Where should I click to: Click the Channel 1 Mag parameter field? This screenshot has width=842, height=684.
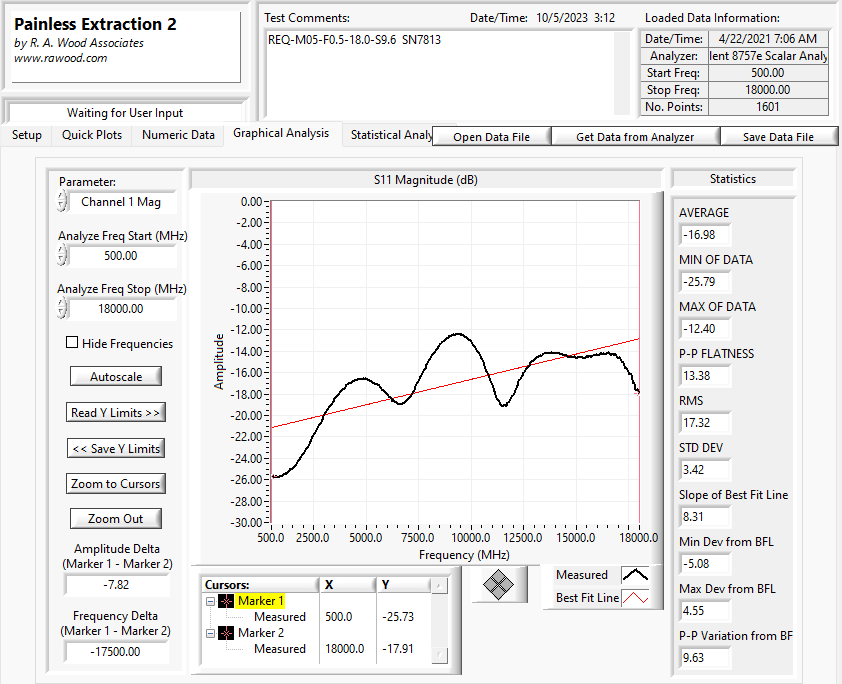tap(122, 202)
